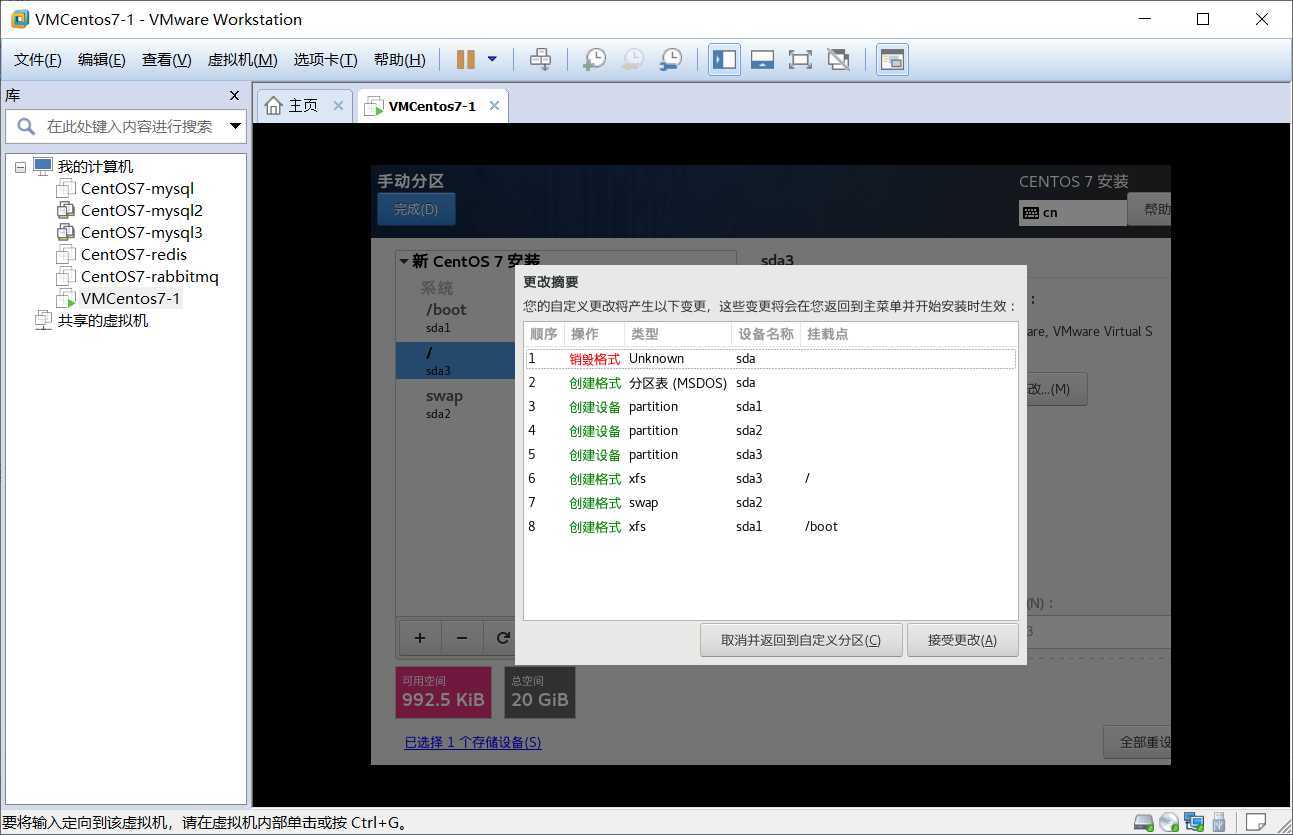Screen dimensions: 1293x835
Task: Enter full screen mode icon
Action: click(800, 60)
